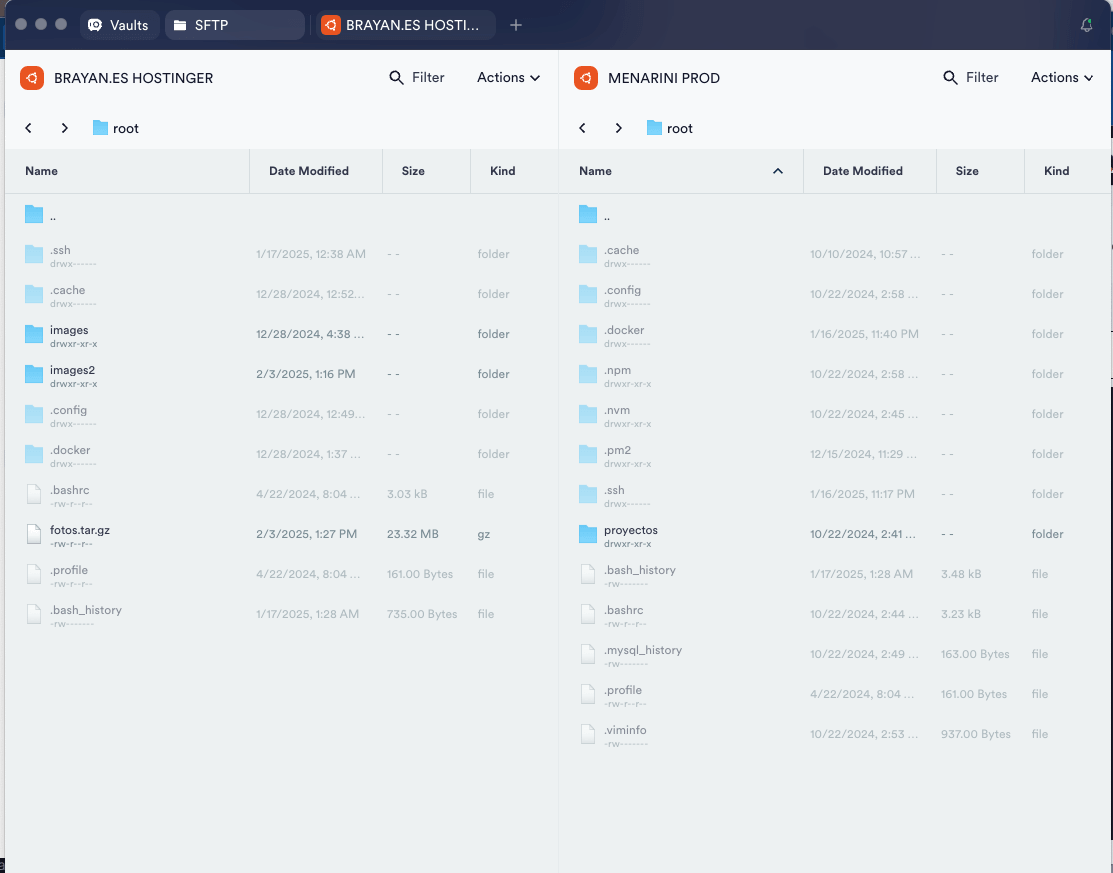Select the .profile file in the right pane
The image size is (1113, 873).
click(x=835, y=693)
